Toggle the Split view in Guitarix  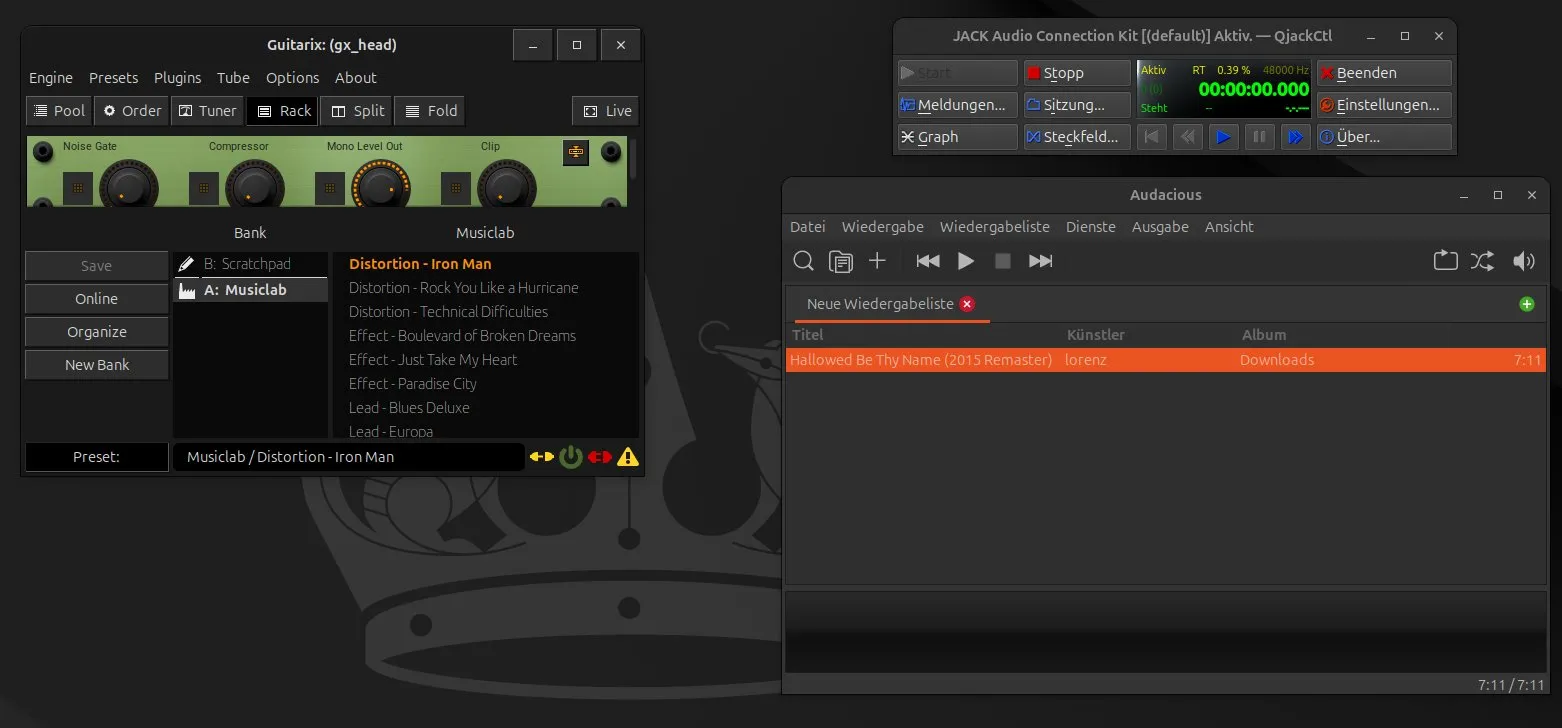click(357, 111)
